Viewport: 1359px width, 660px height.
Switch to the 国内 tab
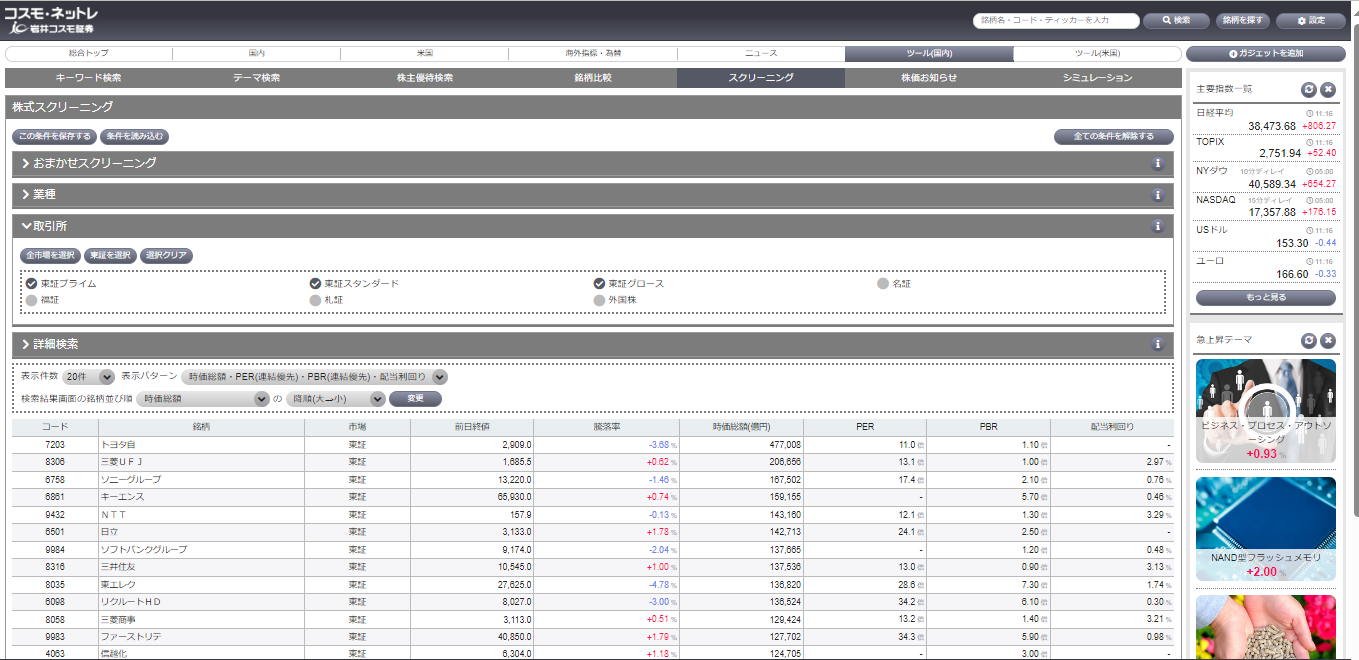tap(257, 54)
